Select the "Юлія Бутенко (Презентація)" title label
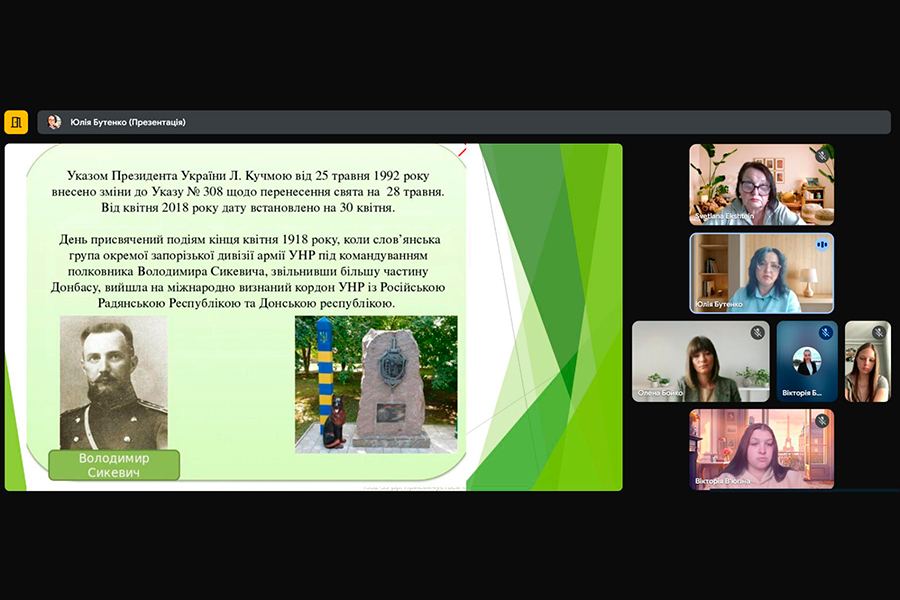 128,122
